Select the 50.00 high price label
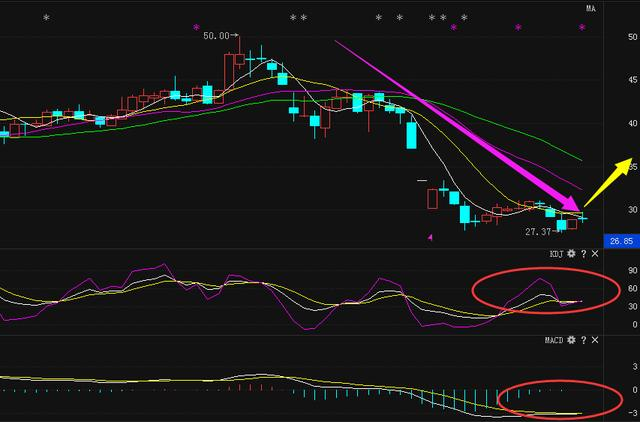 (x=218, y=36)
